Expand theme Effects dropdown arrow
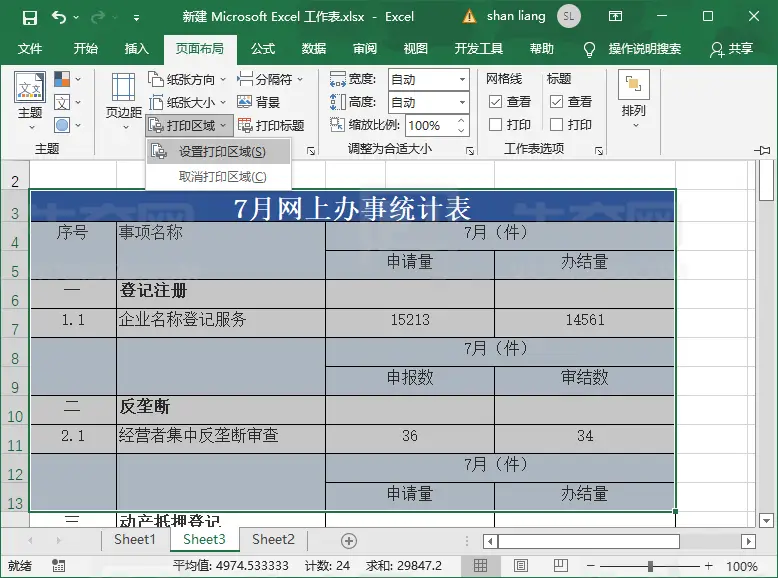The image size is (778, 578). [78, 125]
